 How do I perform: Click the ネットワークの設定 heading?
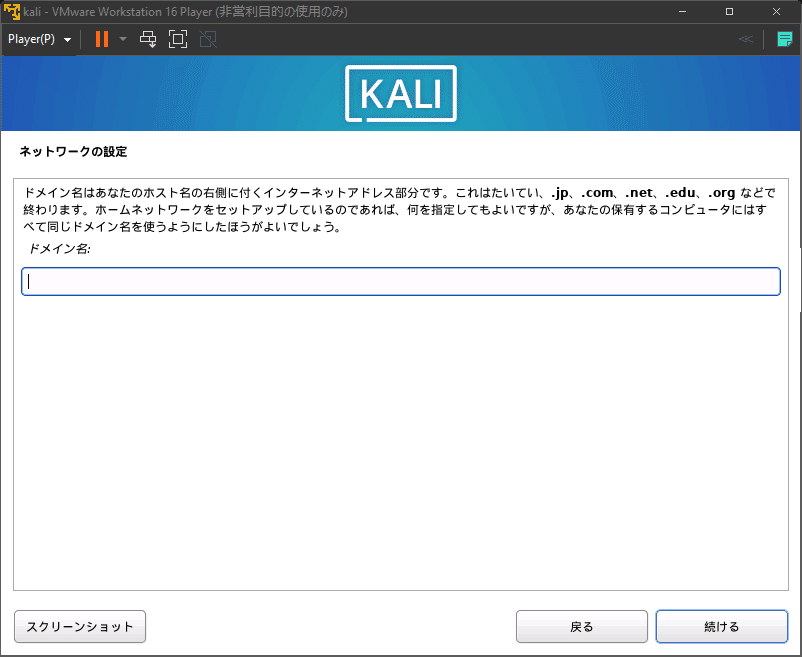[x=73, y=152]
